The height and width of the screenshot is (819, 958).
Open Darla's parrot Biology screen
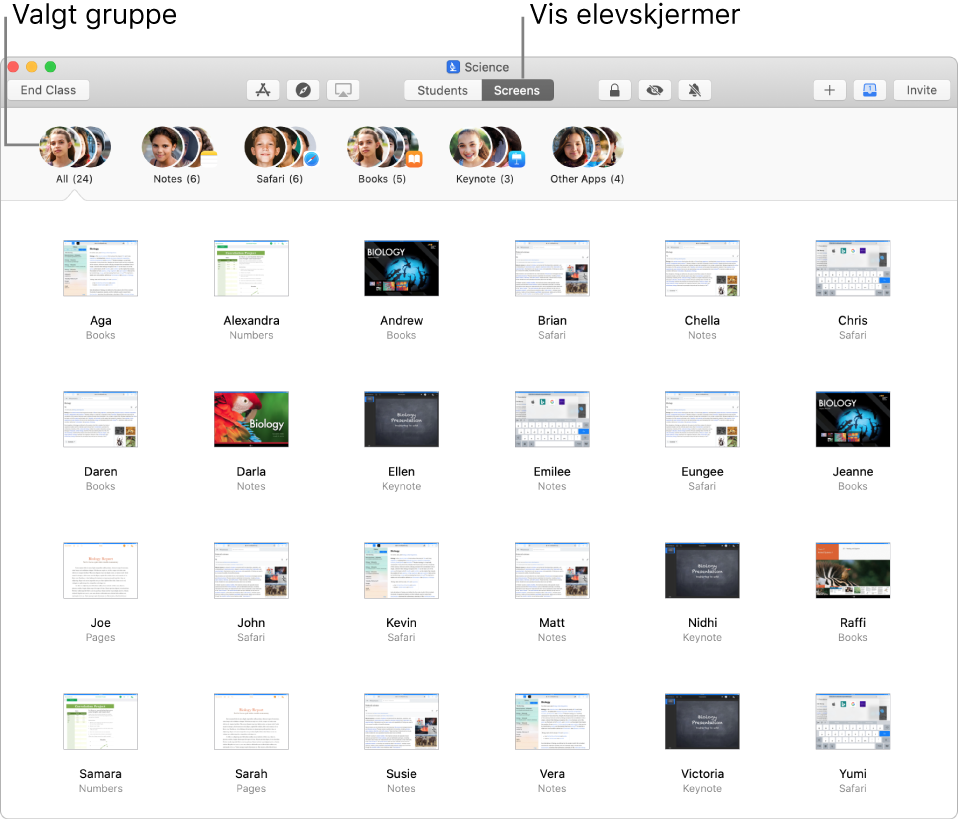point(251,419)
